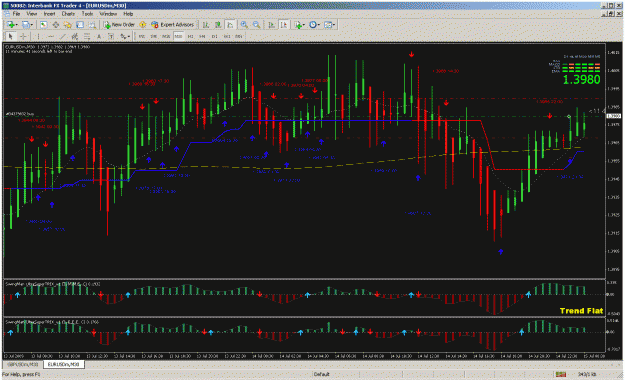Open the Periodicity clock icon
The image size is (625, 380).
pyautogui.click(x=313, y=25)
